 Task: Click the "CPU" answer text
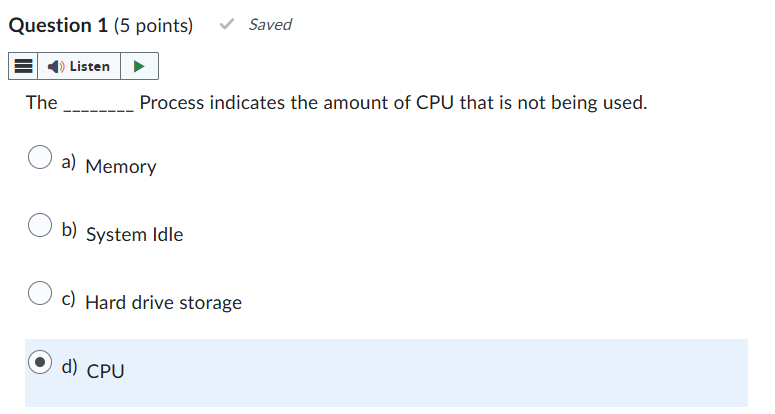[x=105, y=371]
